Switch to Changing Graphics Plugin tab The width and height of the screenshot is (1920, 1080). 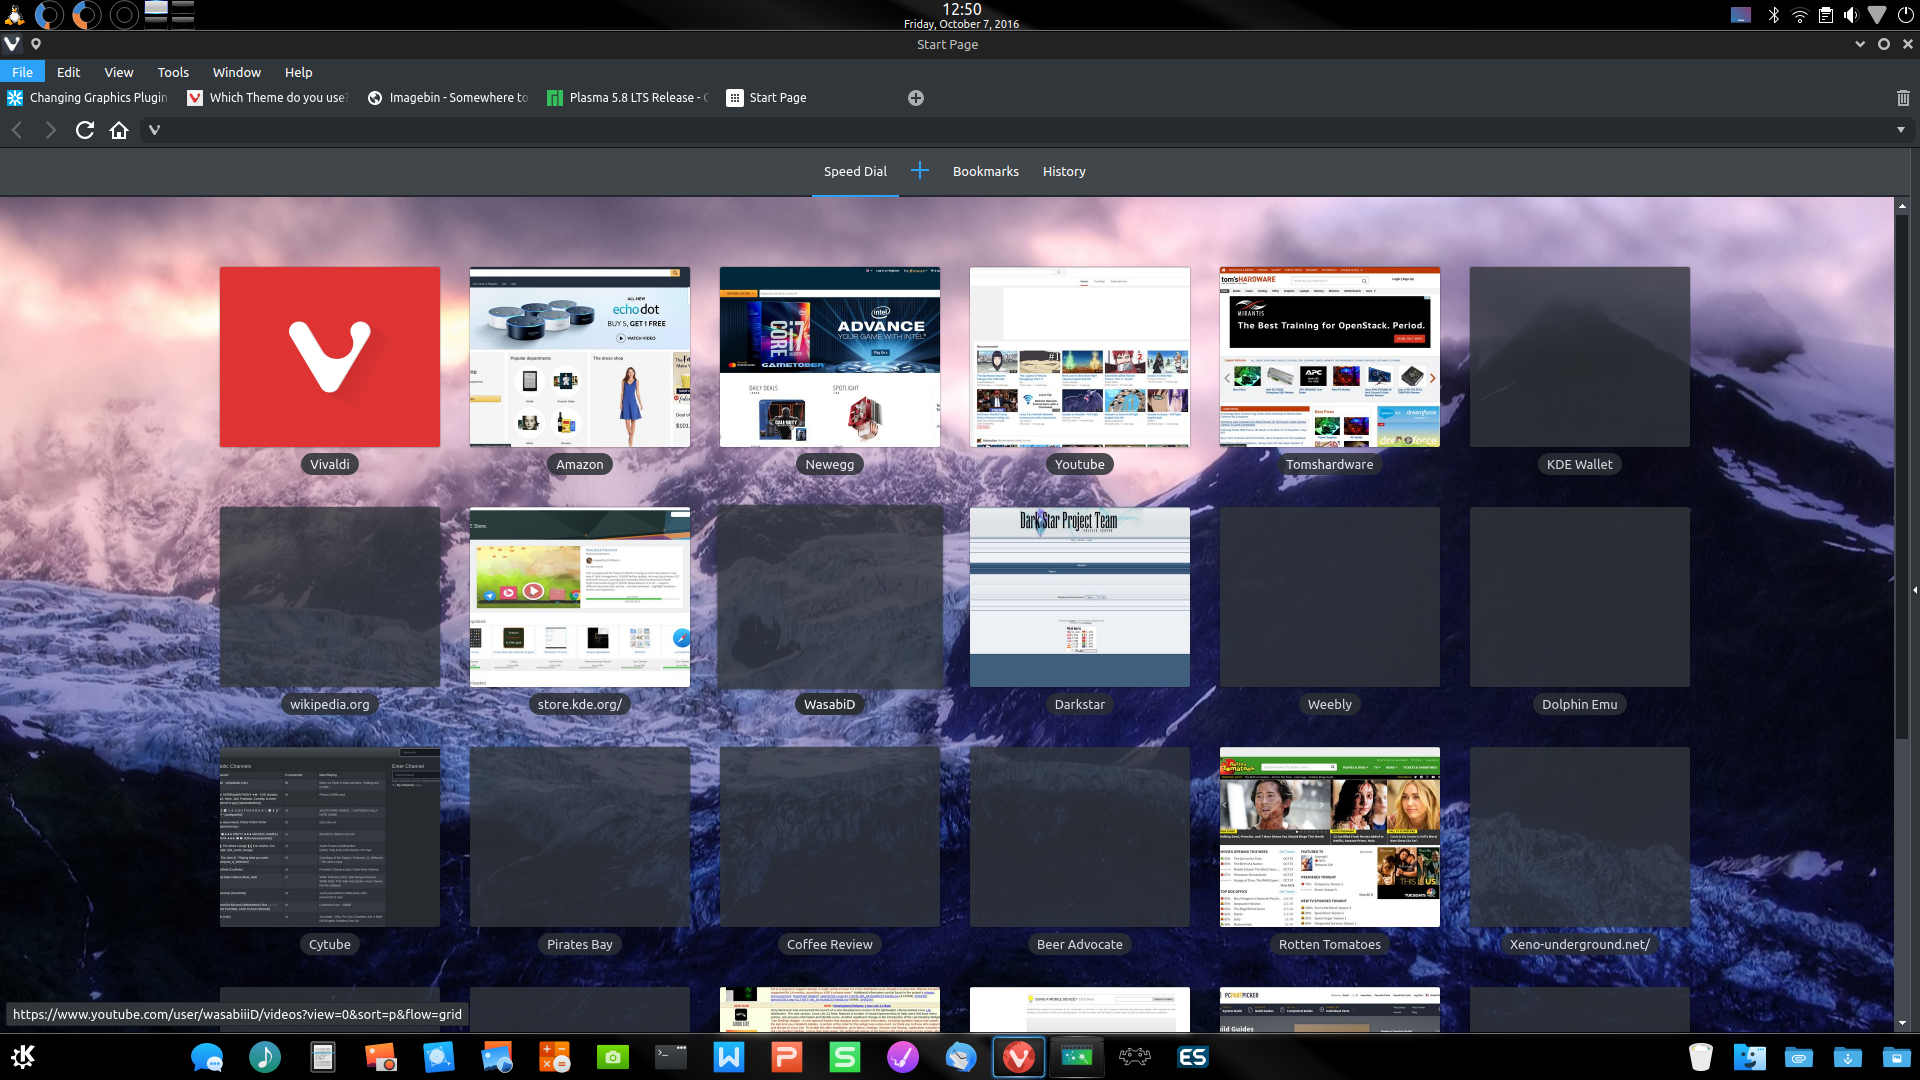[88, 98]
